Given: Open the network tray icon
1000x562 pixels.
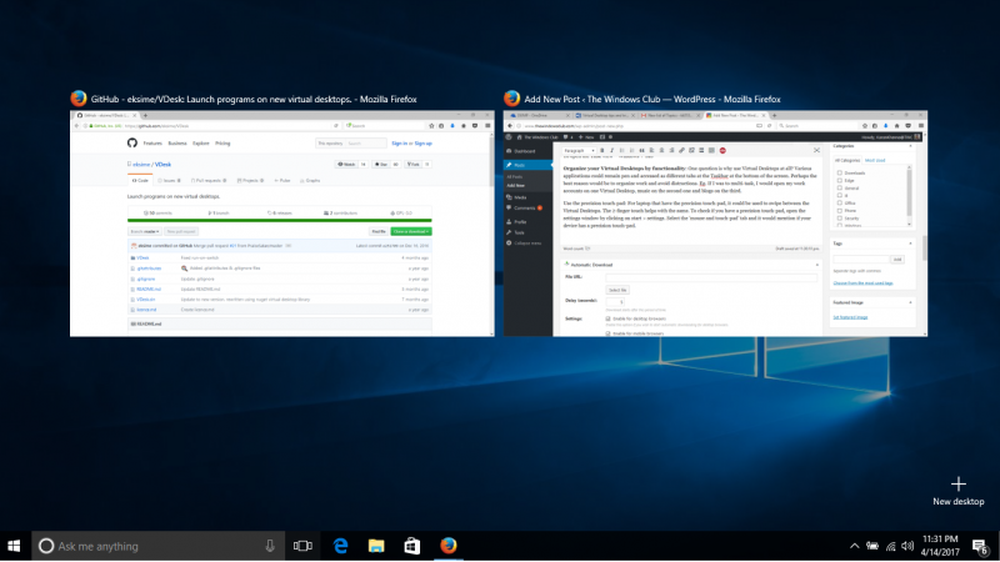Looking at the screenshot, I should coord(891,546).
